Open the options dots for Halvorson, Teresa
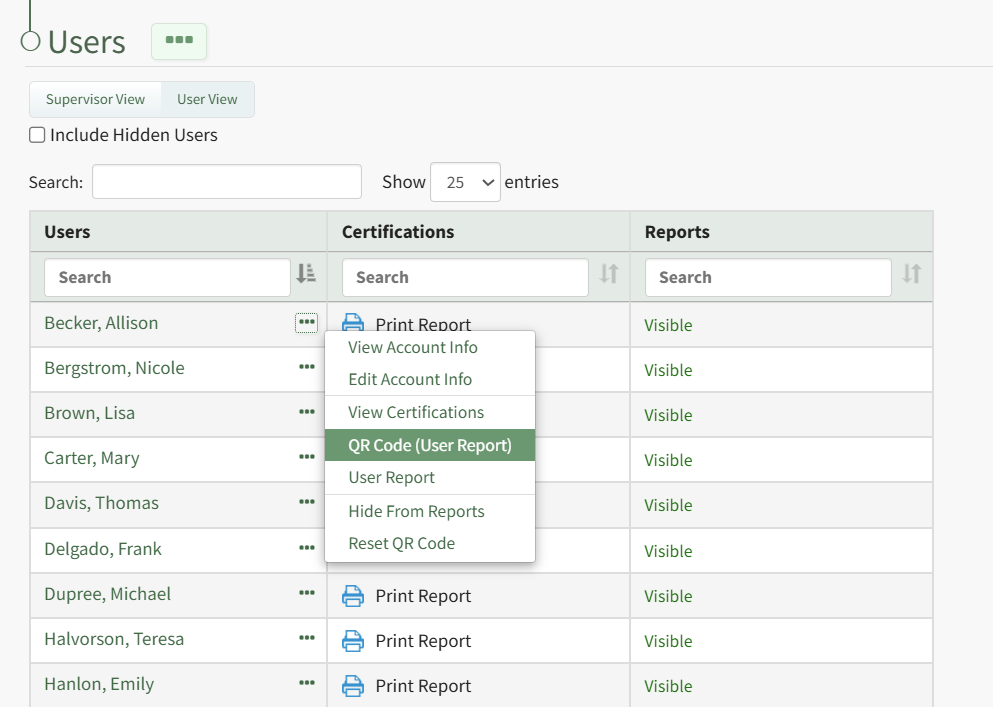Viewport: 993px width, 707px height. [307, 639]
